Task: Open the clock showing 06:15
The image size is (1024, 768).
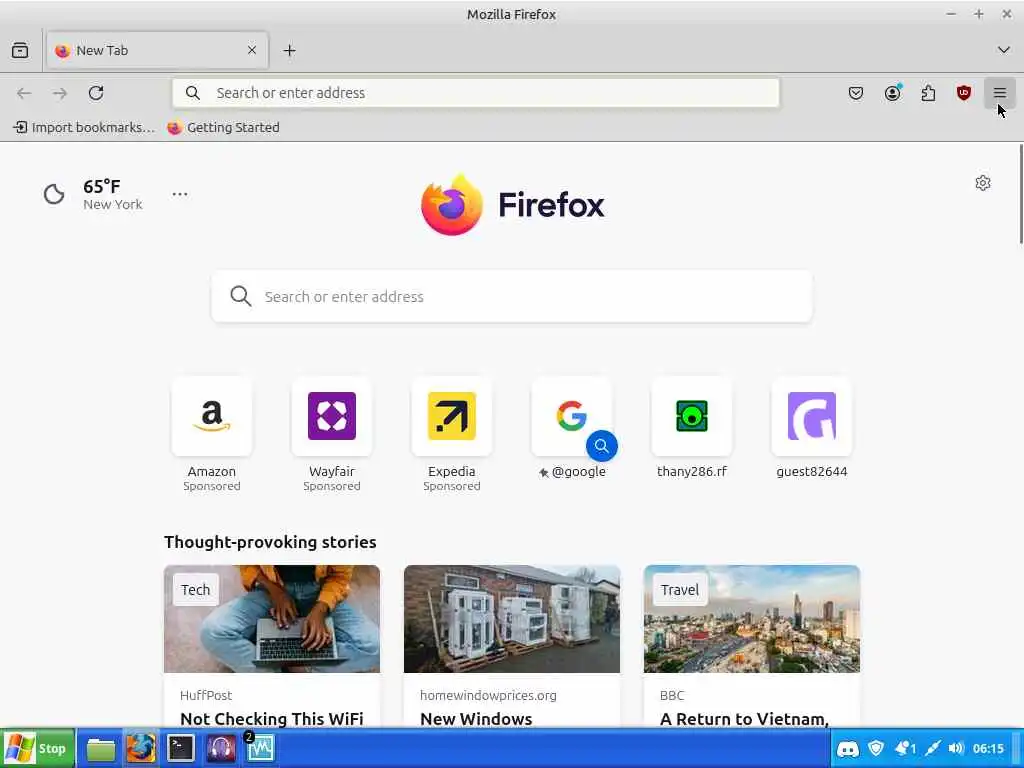Action: pos(988,748)
